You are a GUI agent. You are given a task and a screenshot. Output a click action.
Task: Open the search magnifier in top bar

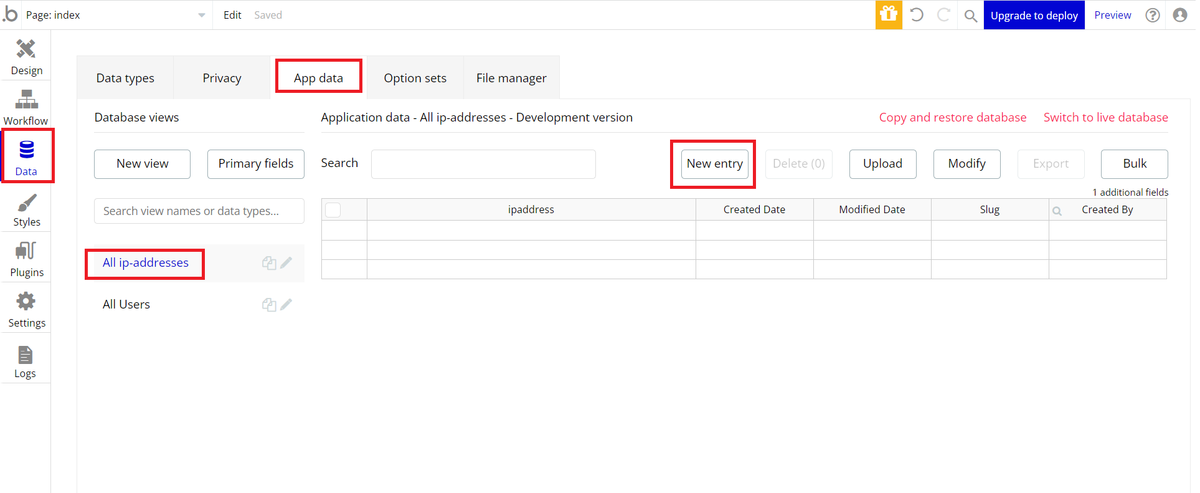point(970,16)
